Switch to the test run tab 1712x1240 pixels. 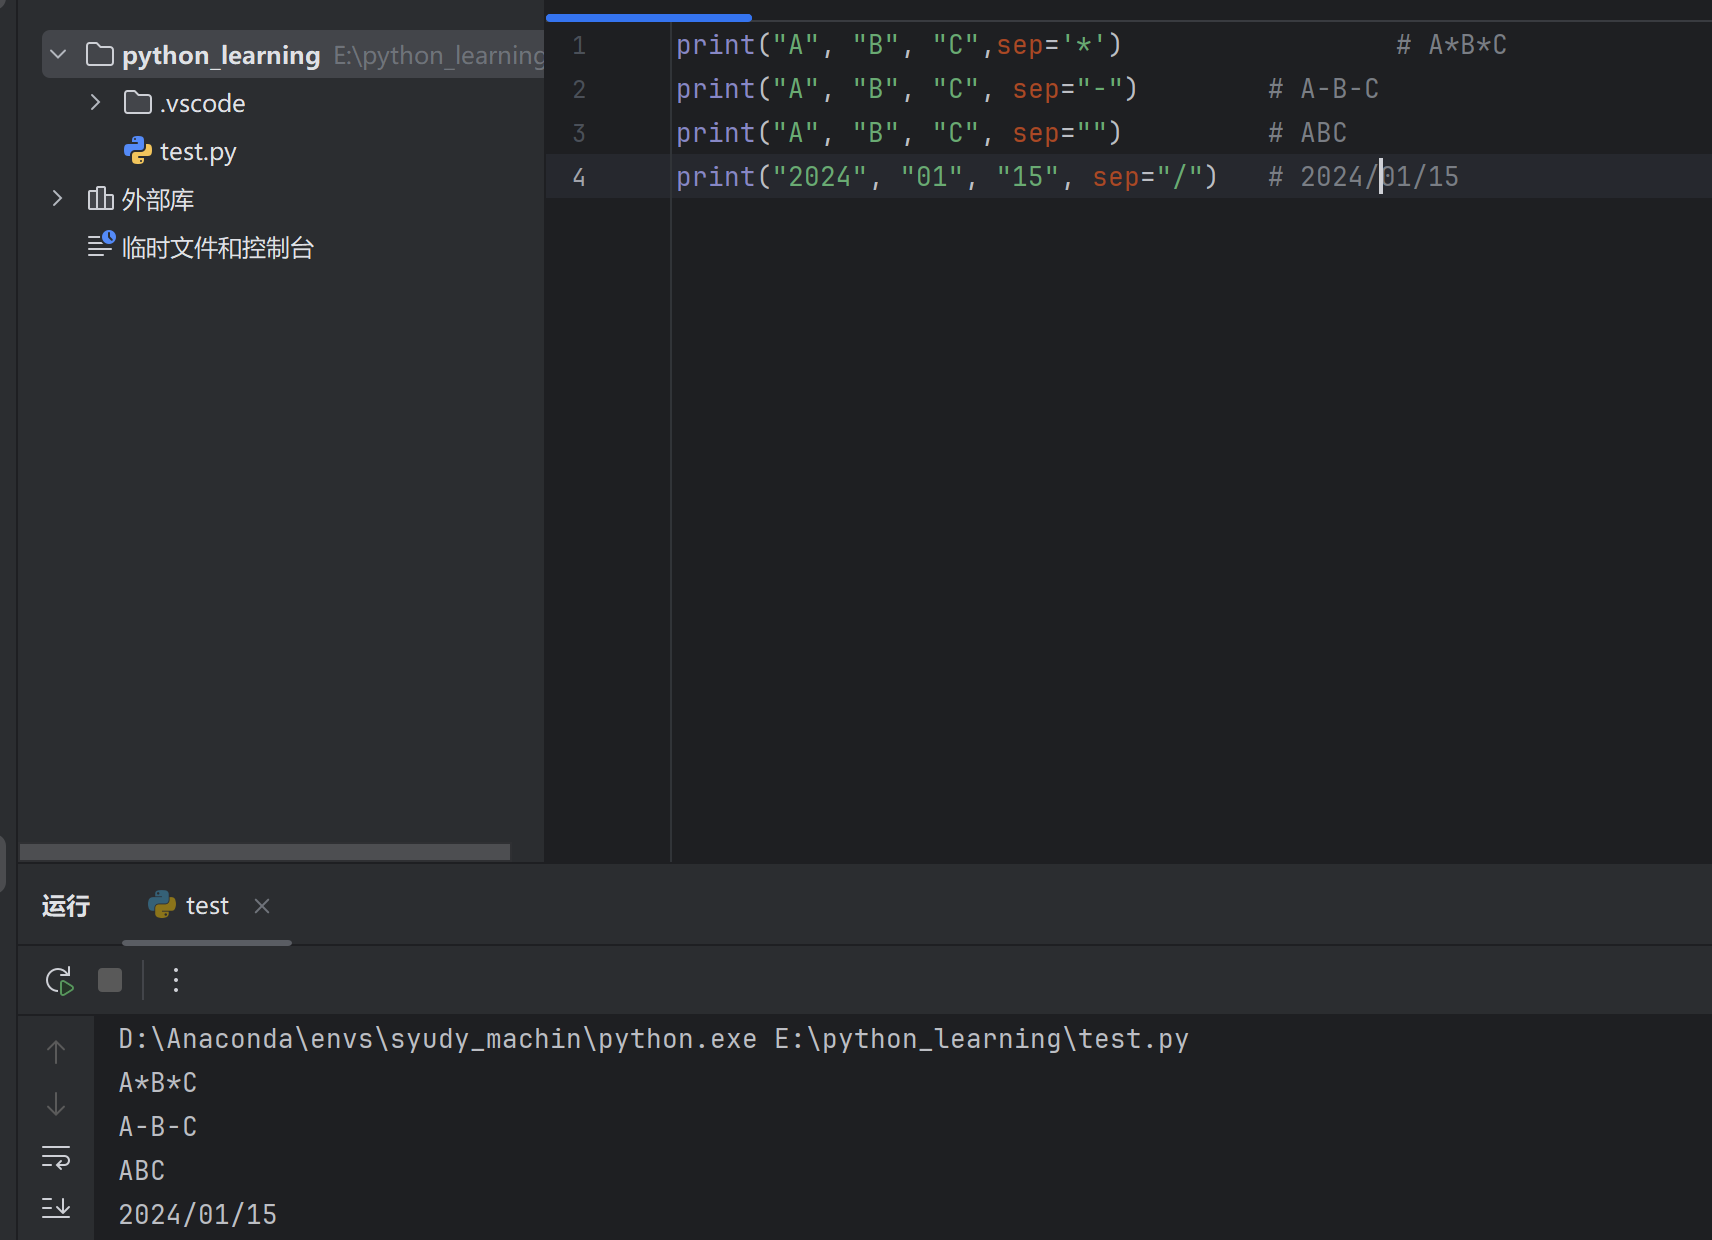click(x=207, y=906)
